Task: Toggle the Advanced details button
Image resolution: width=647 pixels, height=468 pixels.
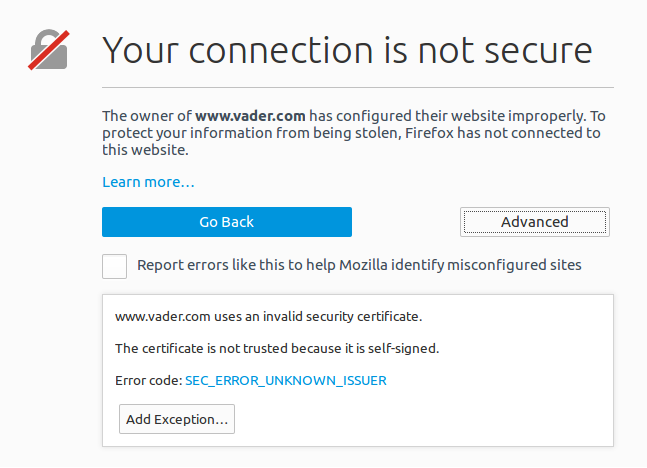Action: coord(535,222)
